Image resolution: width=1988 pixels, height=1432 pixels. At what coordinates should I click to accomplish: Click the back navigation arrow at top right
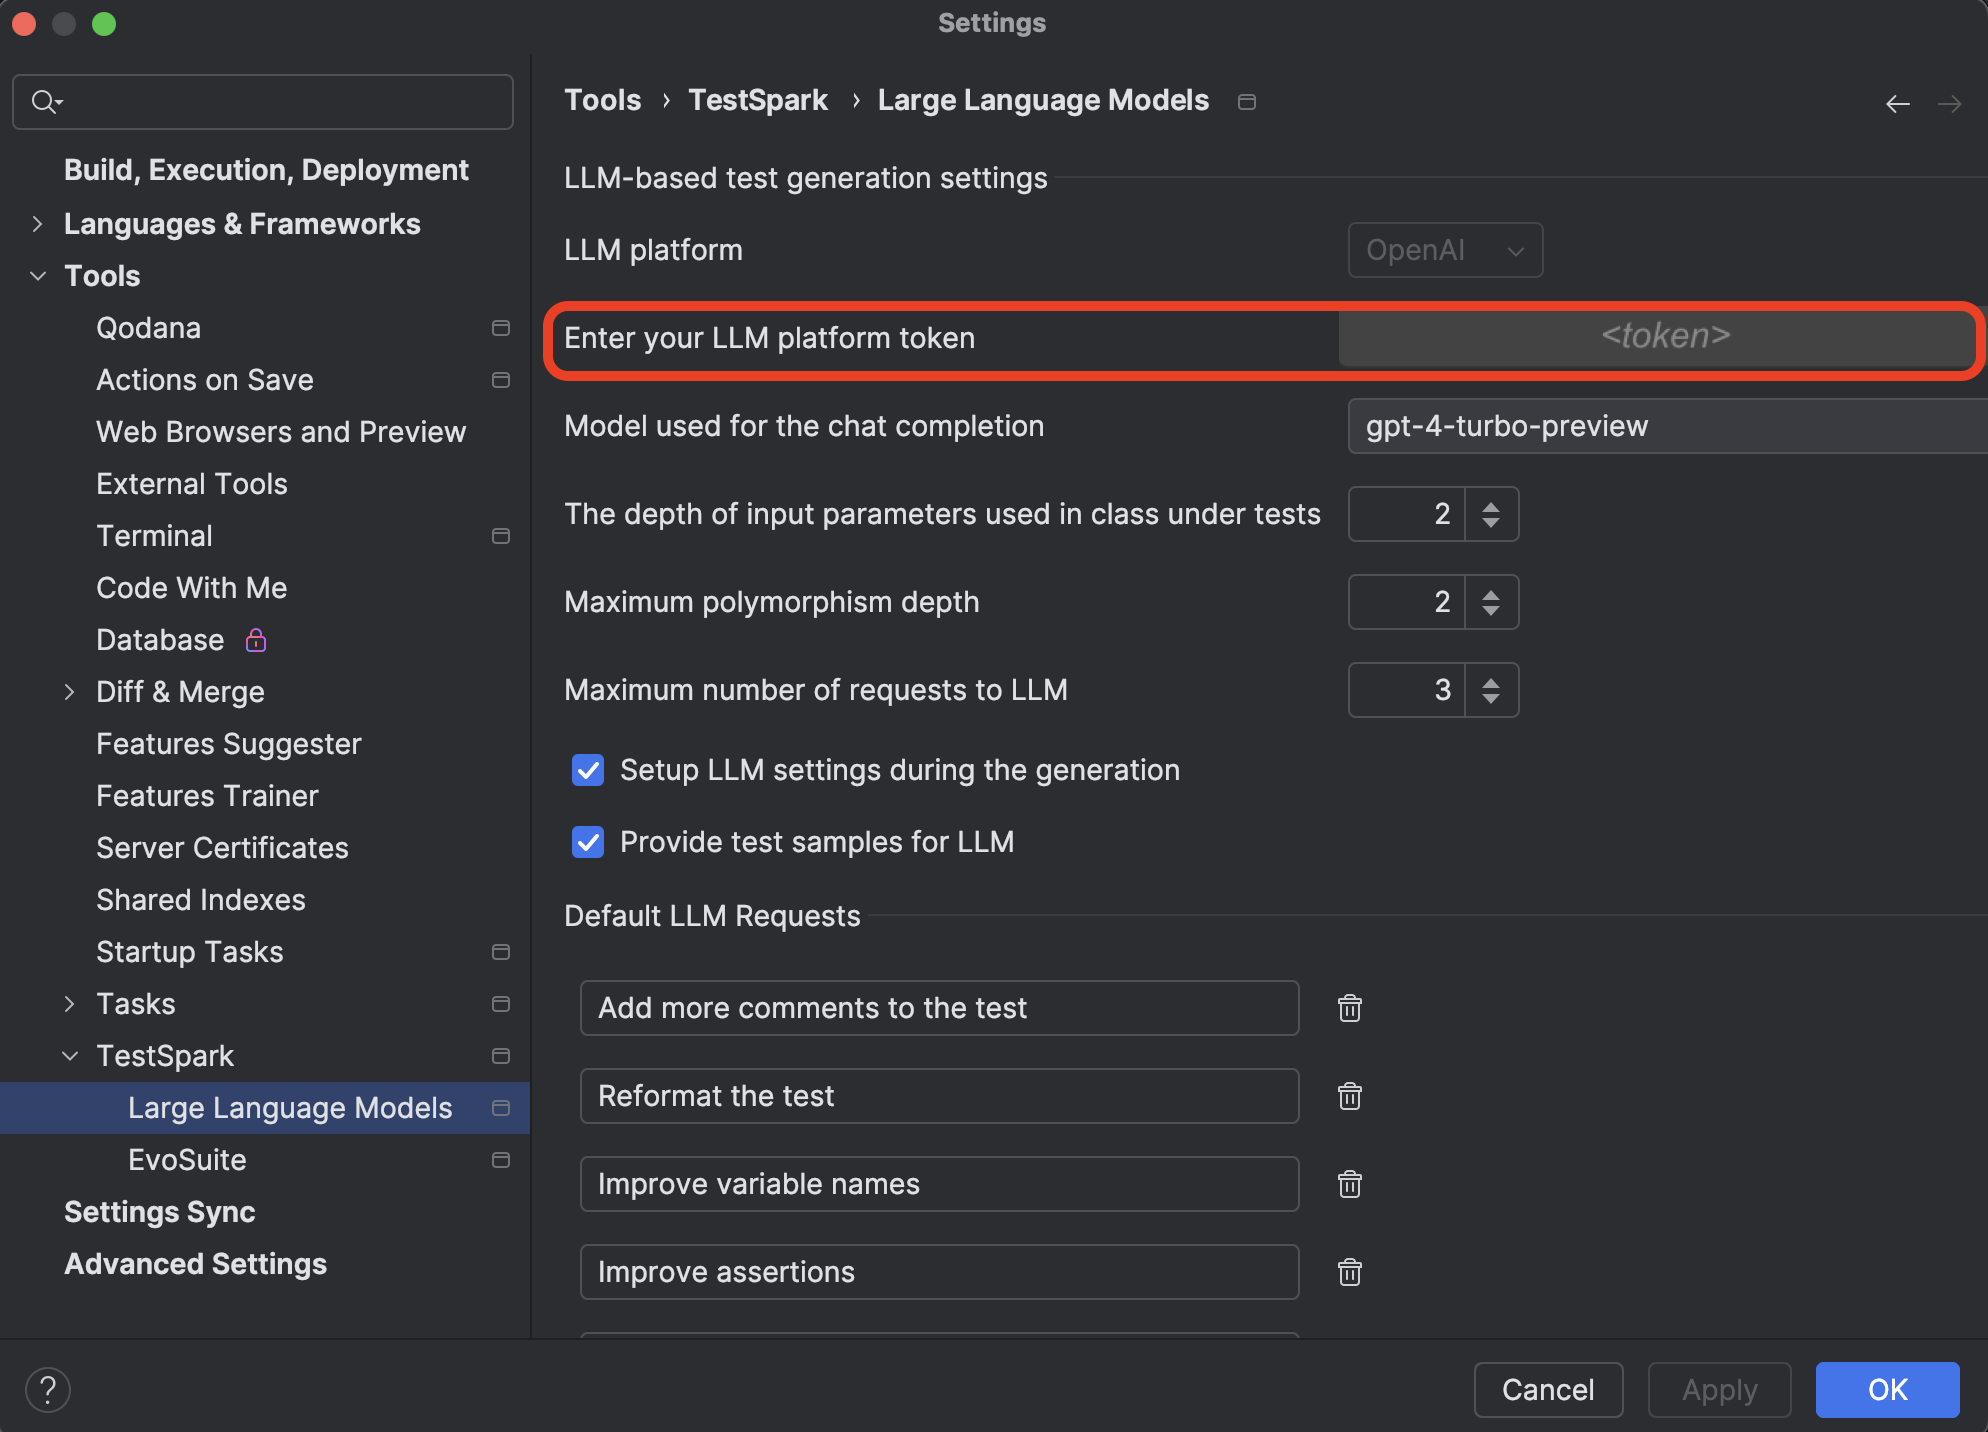click(x=1898, y=102)
